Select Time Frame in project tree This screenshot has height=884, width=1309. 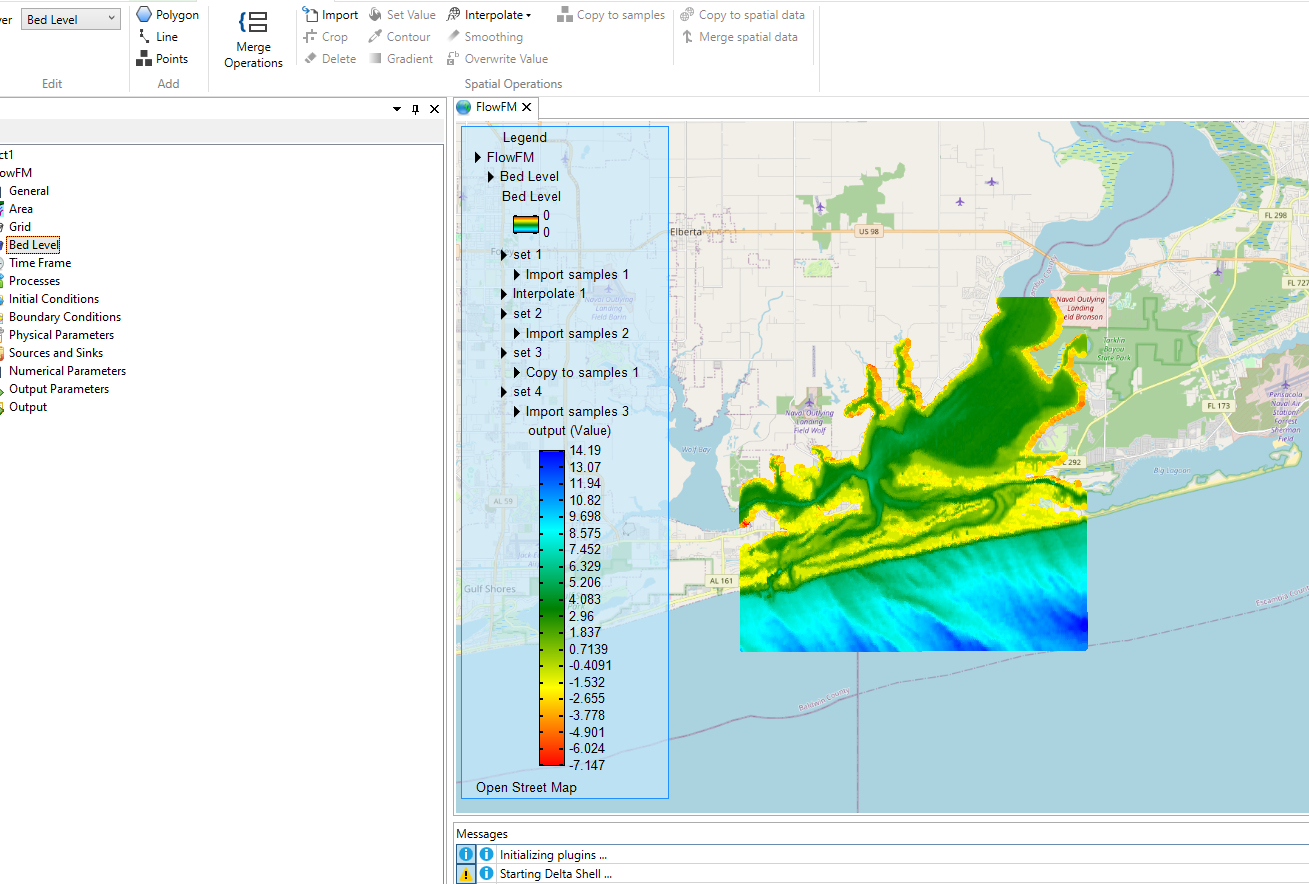pyautogui.click(x=40, y=263)
